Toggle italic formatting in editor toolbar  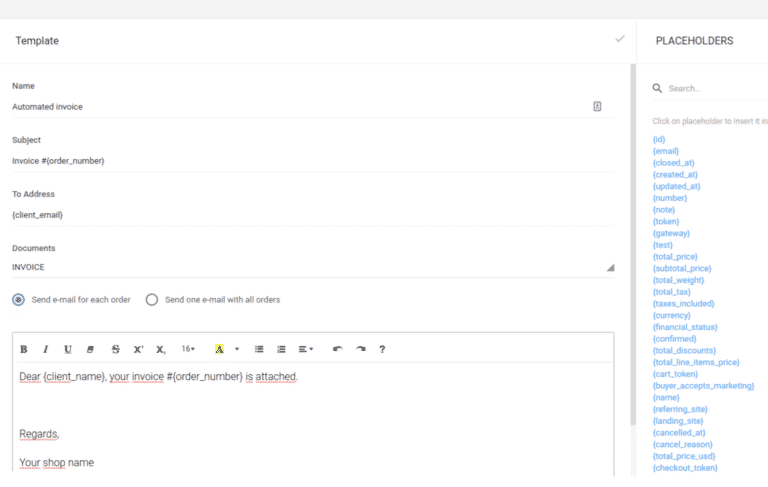point(46,349)
